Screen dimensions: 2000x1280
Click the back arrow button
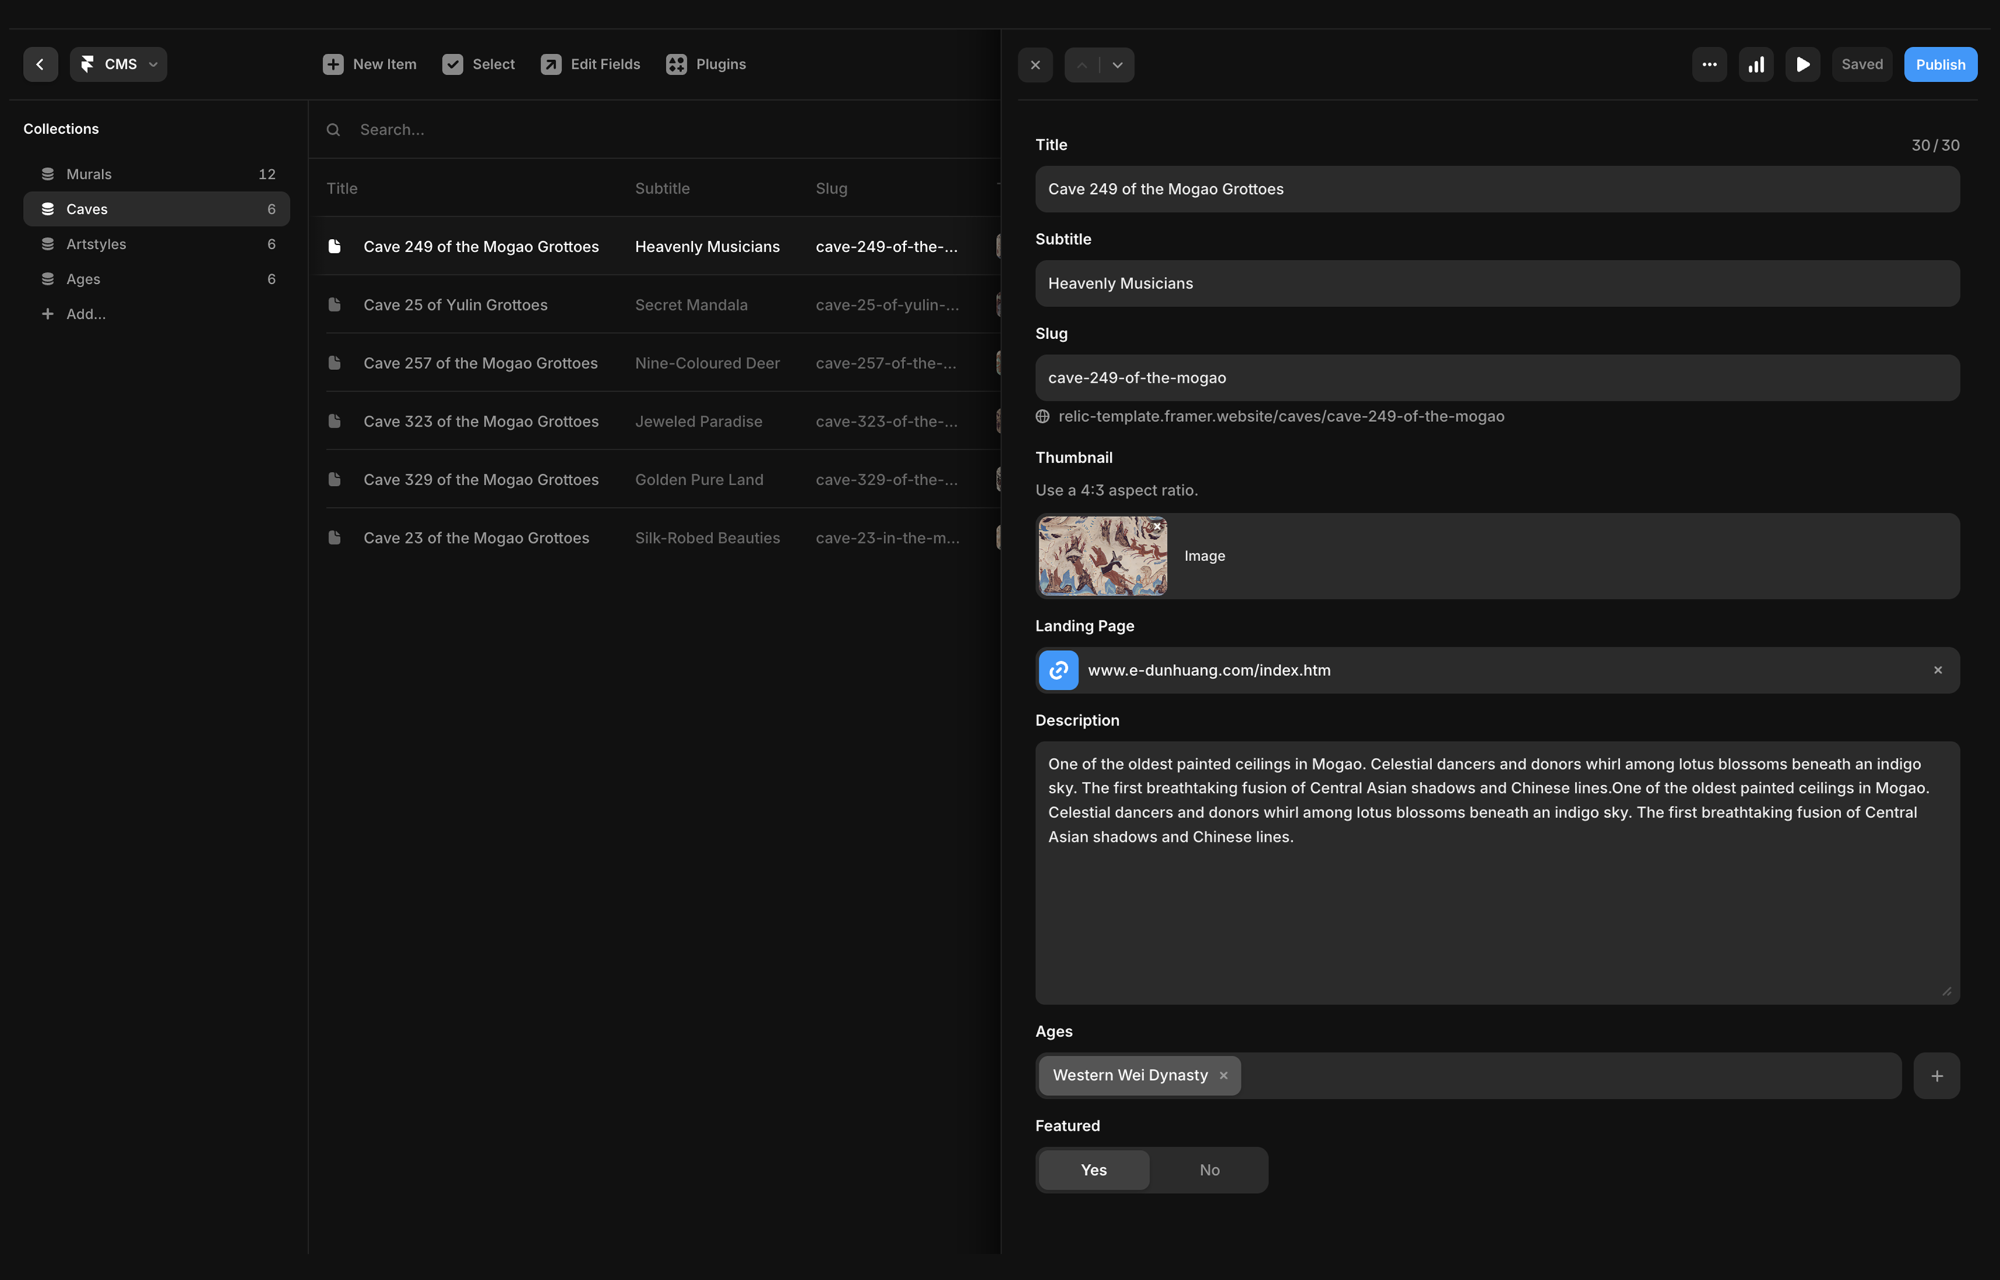coord(40,64)
